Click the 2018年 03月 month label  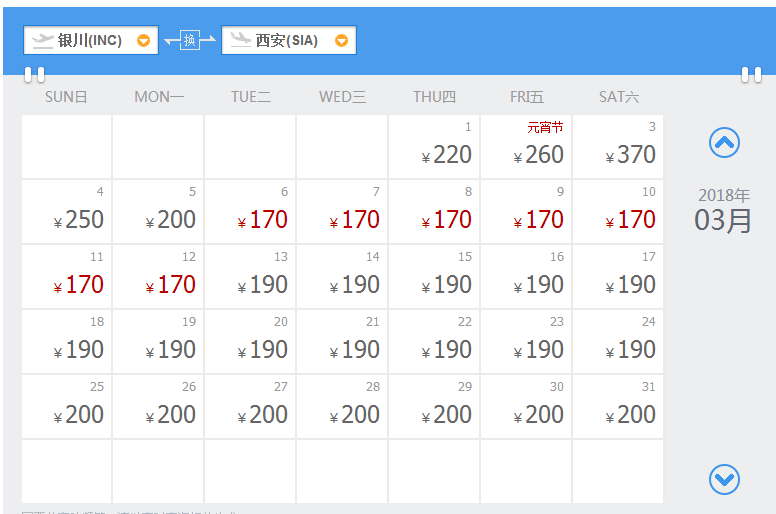pyautogui.click(x=723, y=210)
